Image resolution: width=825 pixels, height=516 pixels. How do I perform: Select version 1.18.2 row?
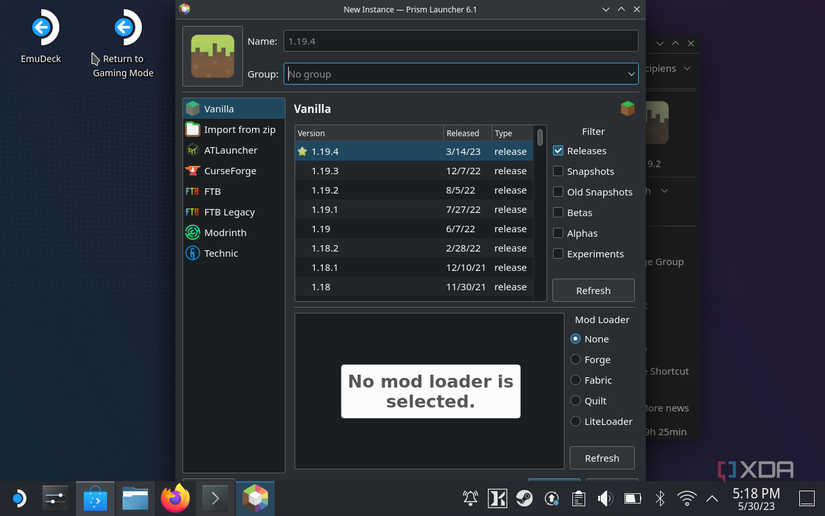point(414,248)
